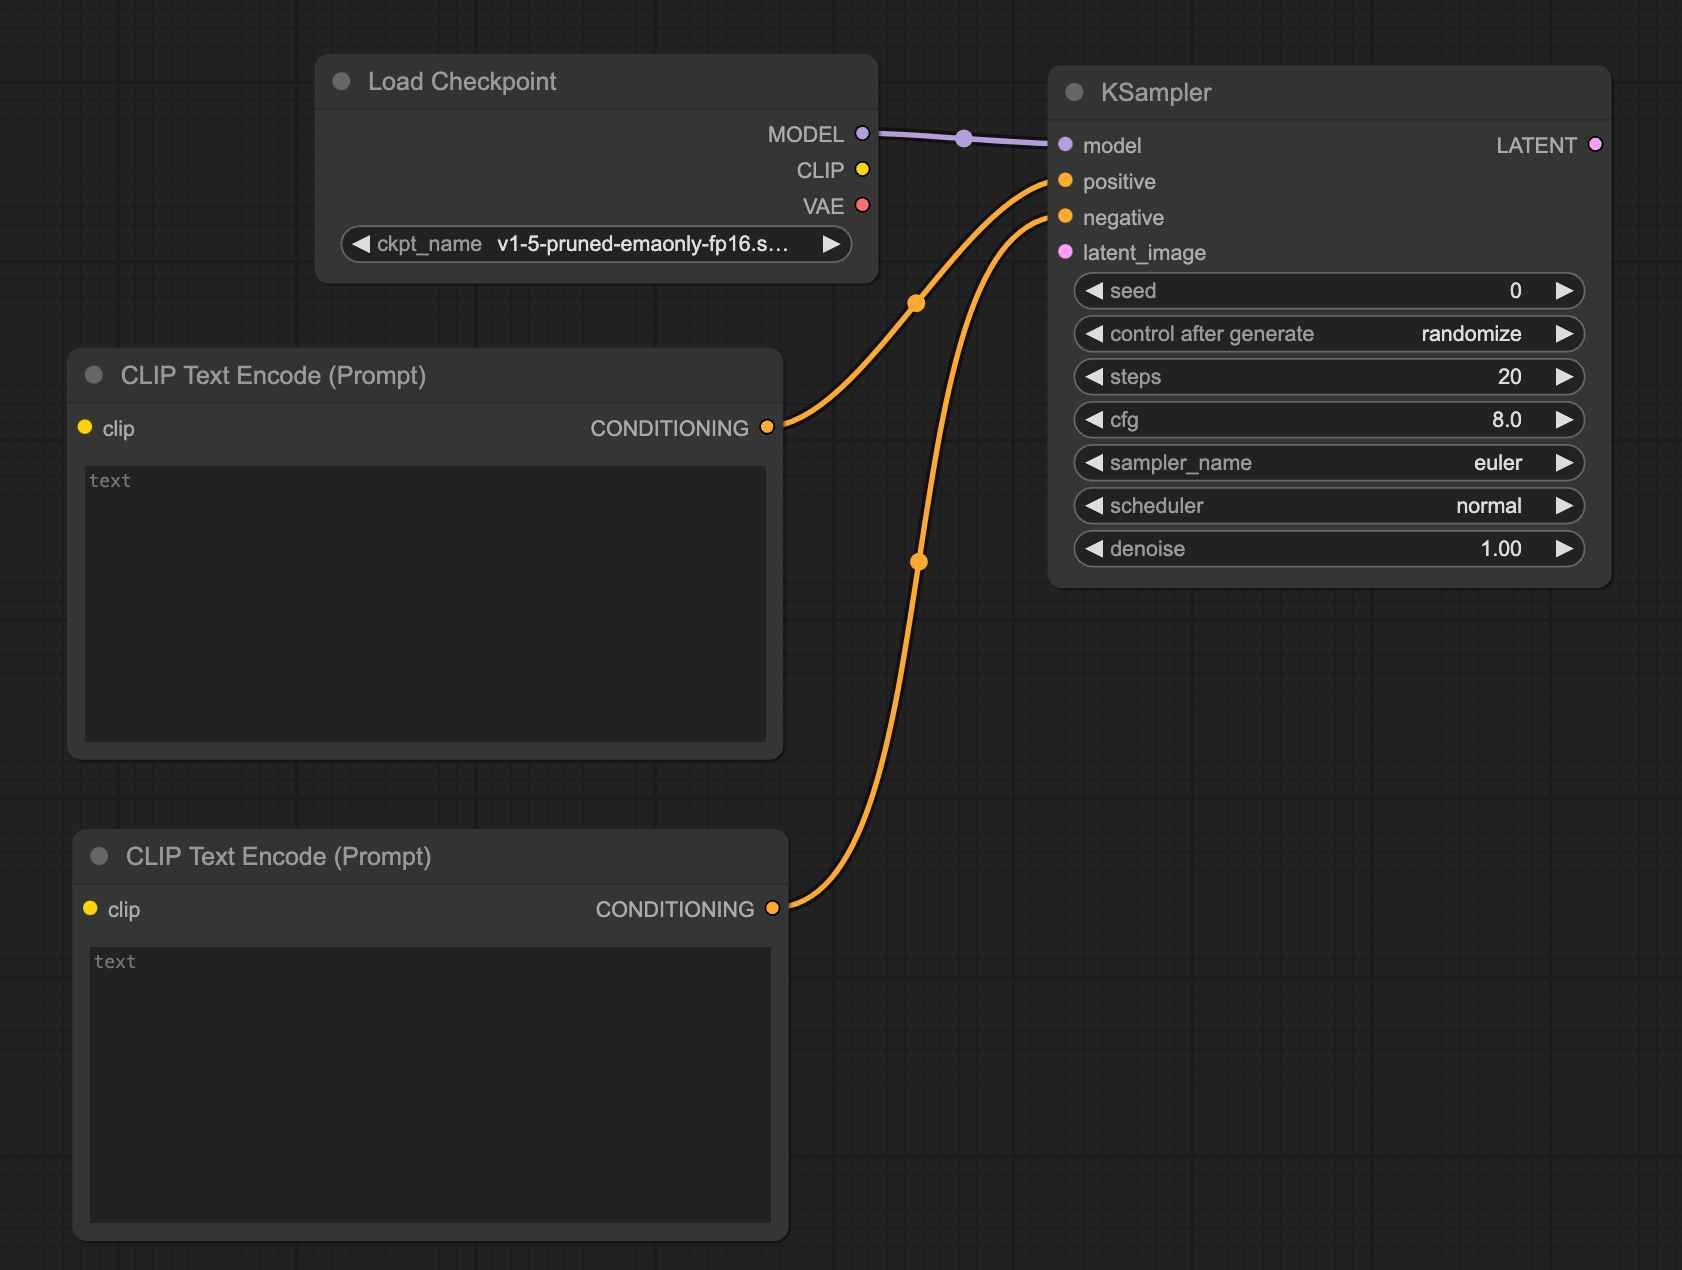Select previous scheduler with left arrow
This screenshot has width=1682, height=1270.
pyautogui.click(x=1094, y=506)
